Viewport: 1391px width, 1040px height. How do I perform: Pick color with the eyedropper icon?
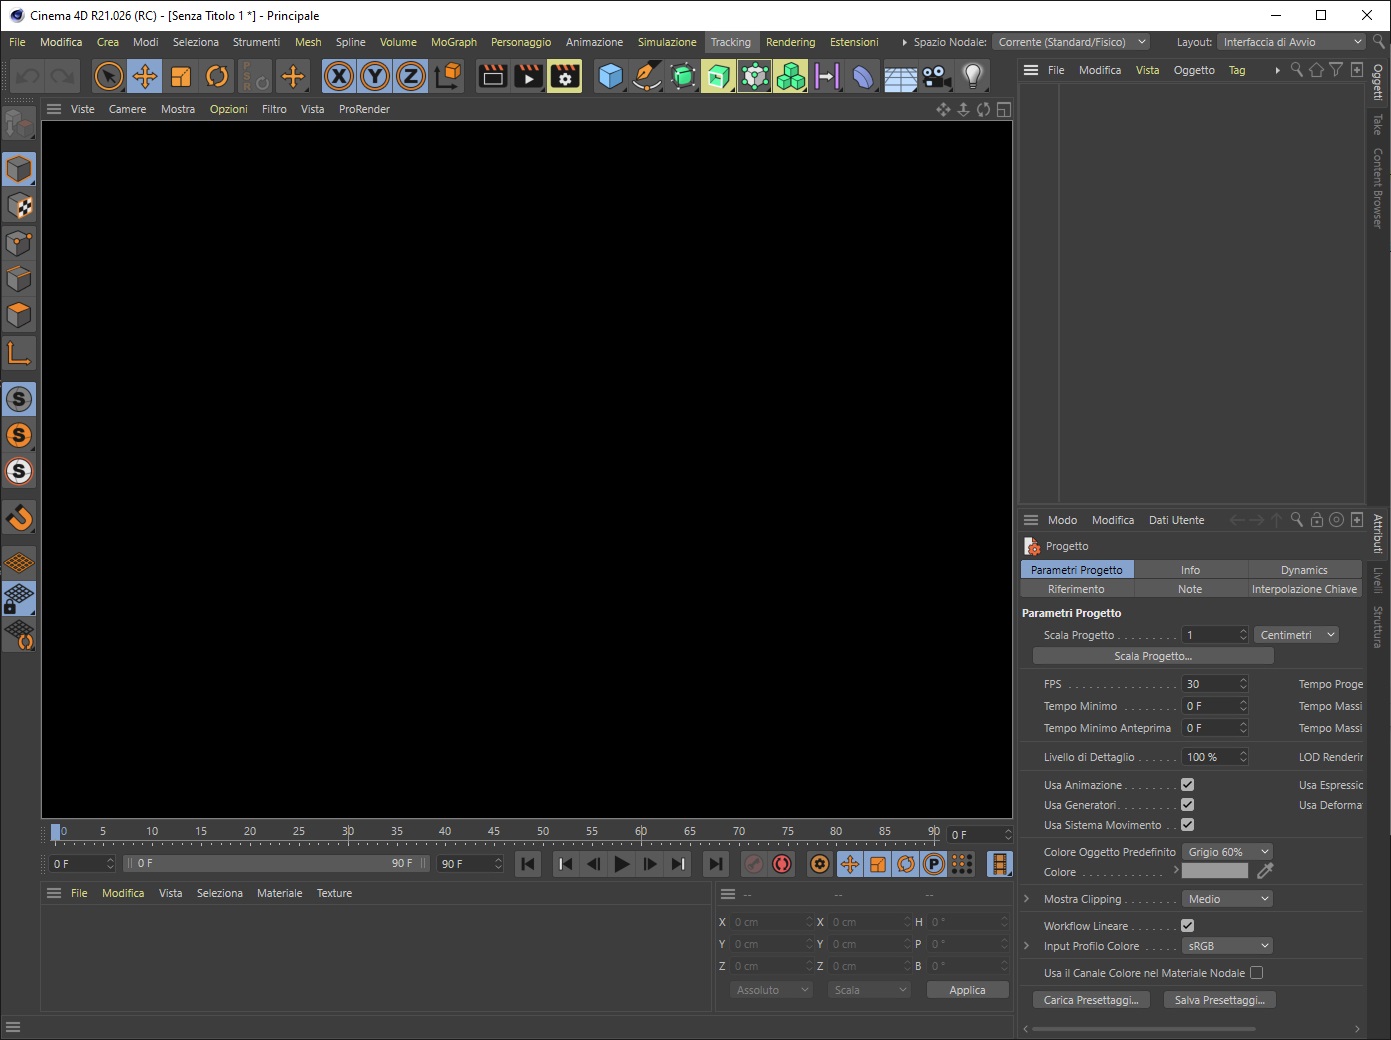click(1264, 871)
